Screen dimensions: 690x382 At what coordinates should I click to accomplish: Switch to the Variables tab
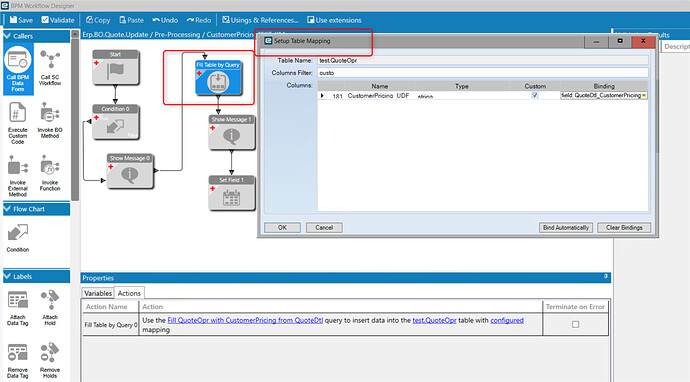(x=98, y=293)
